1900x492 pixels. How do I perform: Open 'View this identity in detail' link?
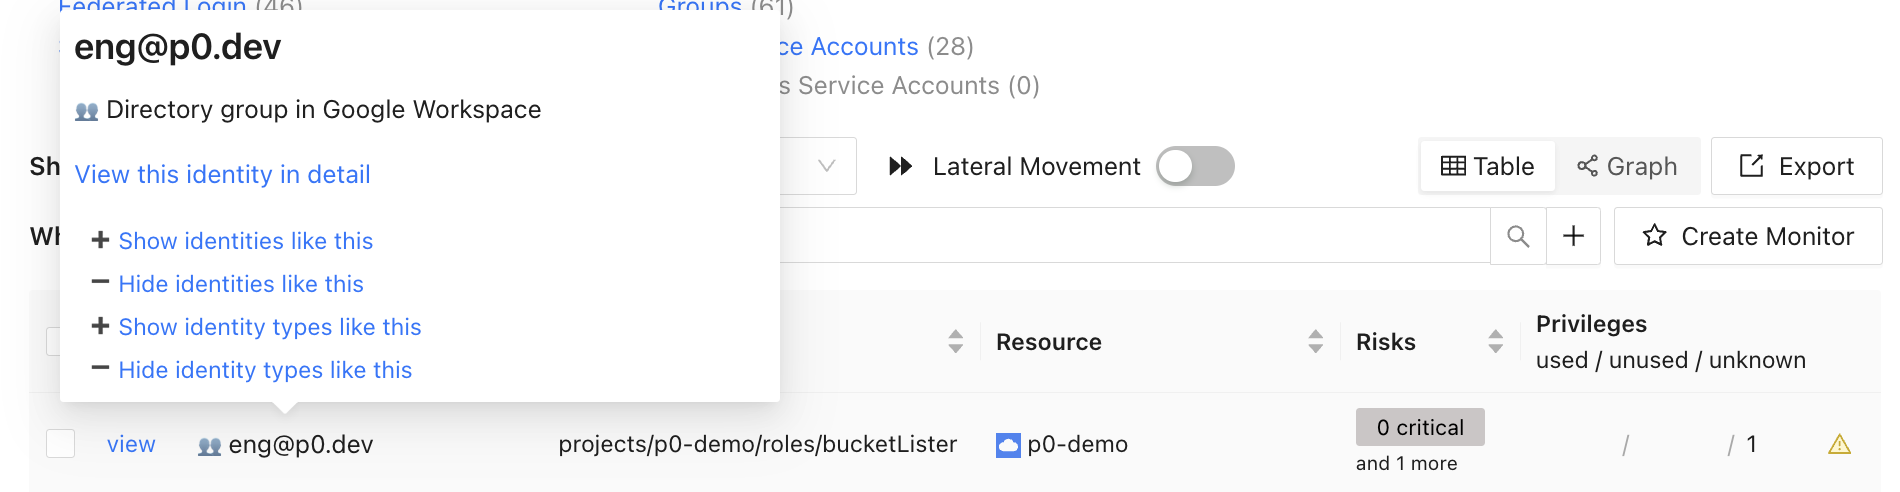point(222,174)
